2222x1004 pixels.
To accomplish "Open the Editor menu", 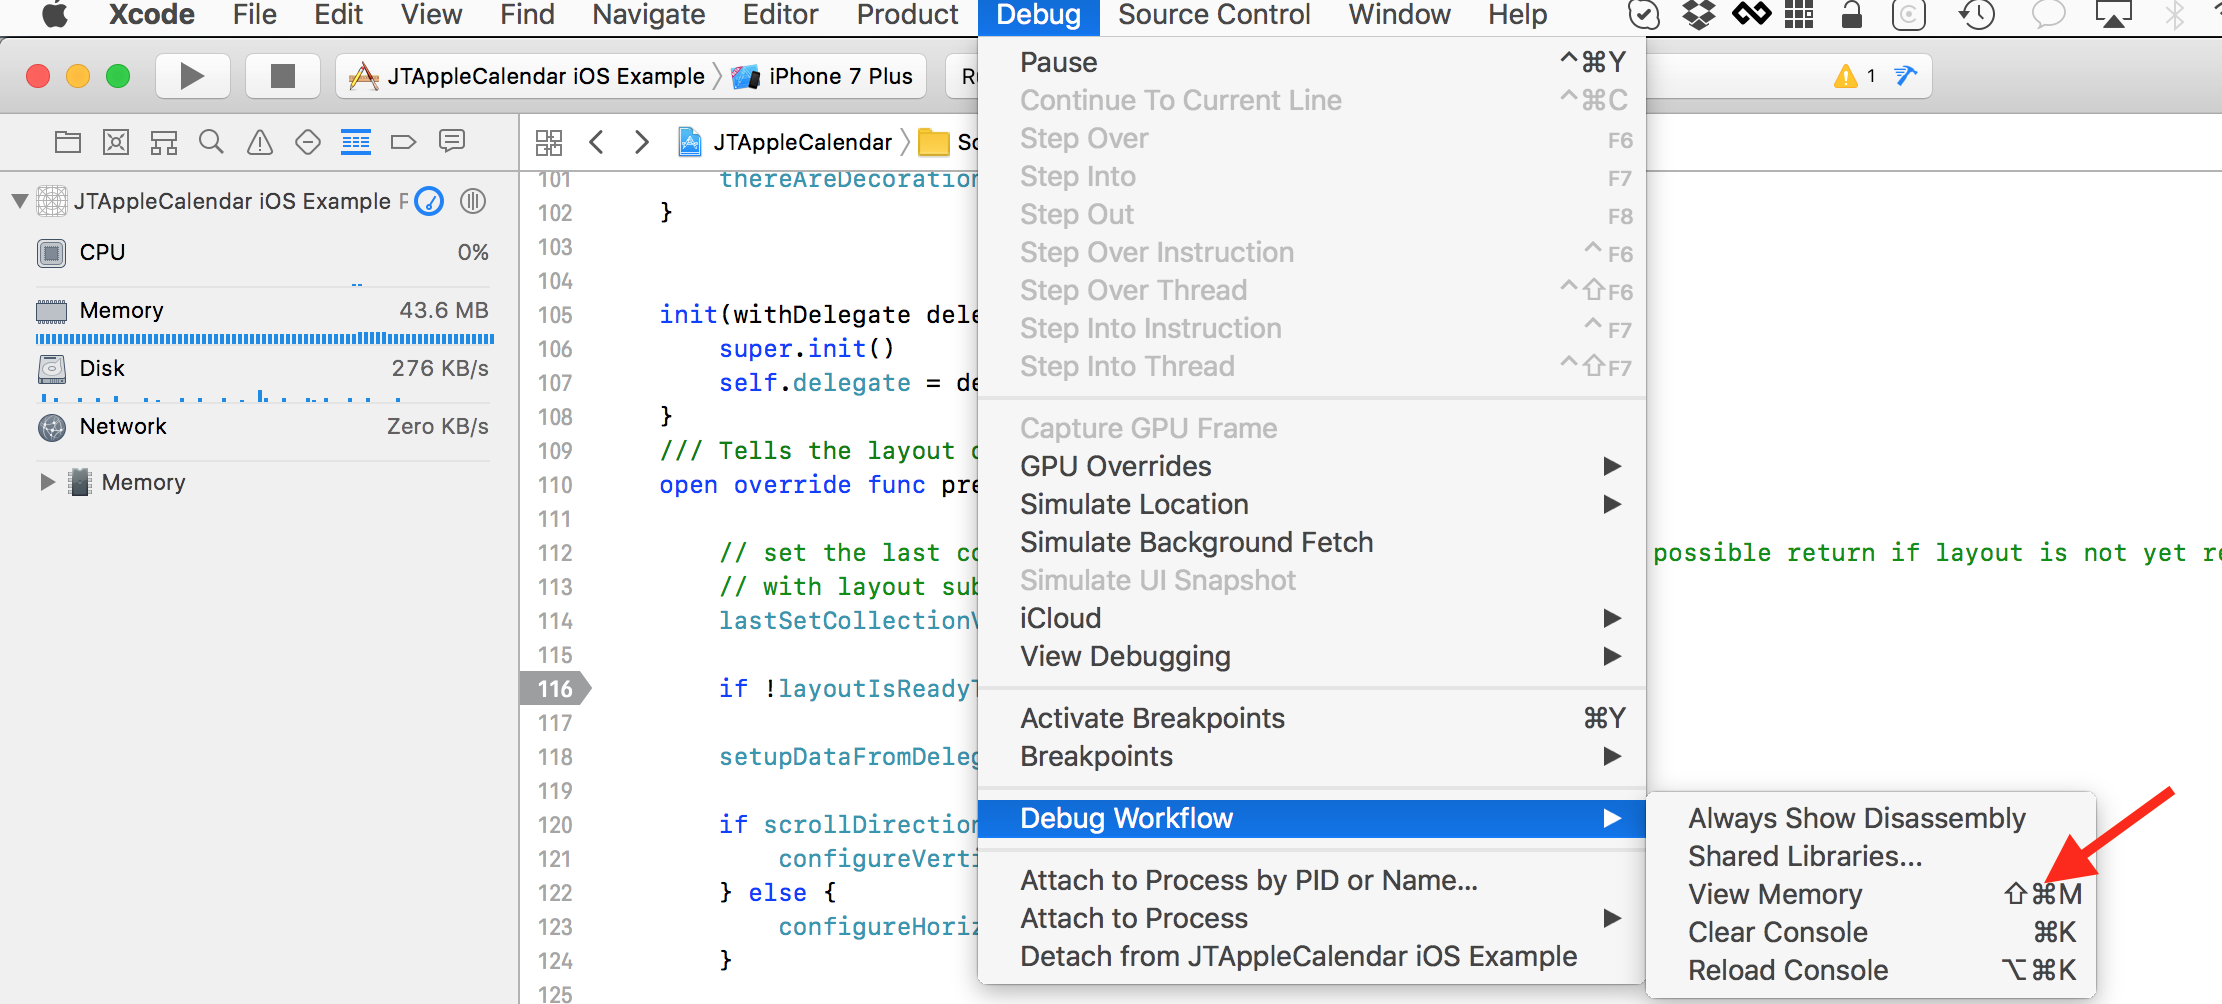I will pos(781,15).
